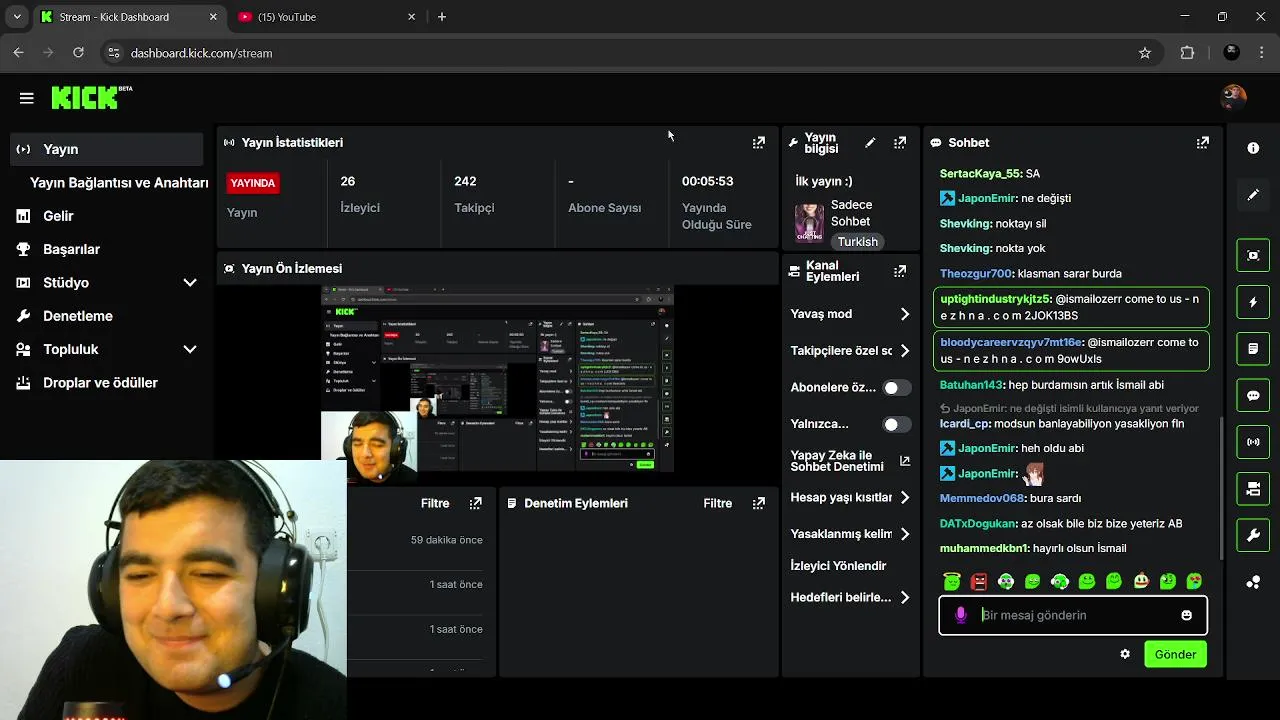Toggle the lightning bolt widget icon in right sidebar
This screenshot has height=720, width=1280.
tap(1253, 302)
